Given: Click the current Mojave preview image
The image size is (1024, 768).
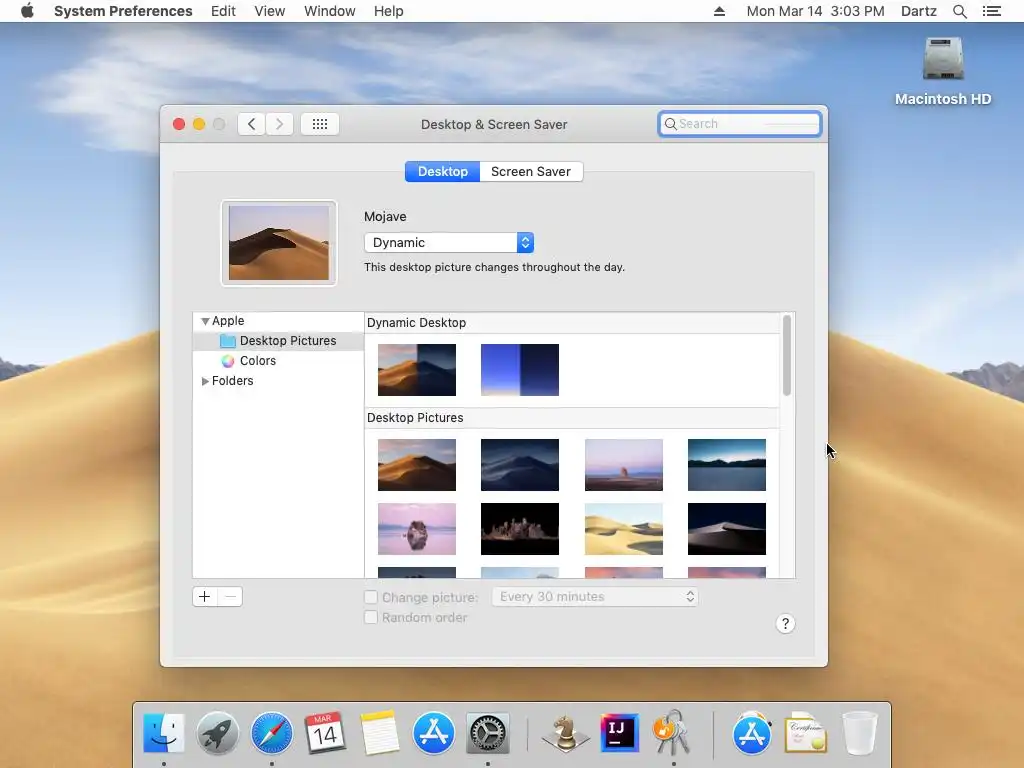Looking at the screenshot, I should (279, 243).
